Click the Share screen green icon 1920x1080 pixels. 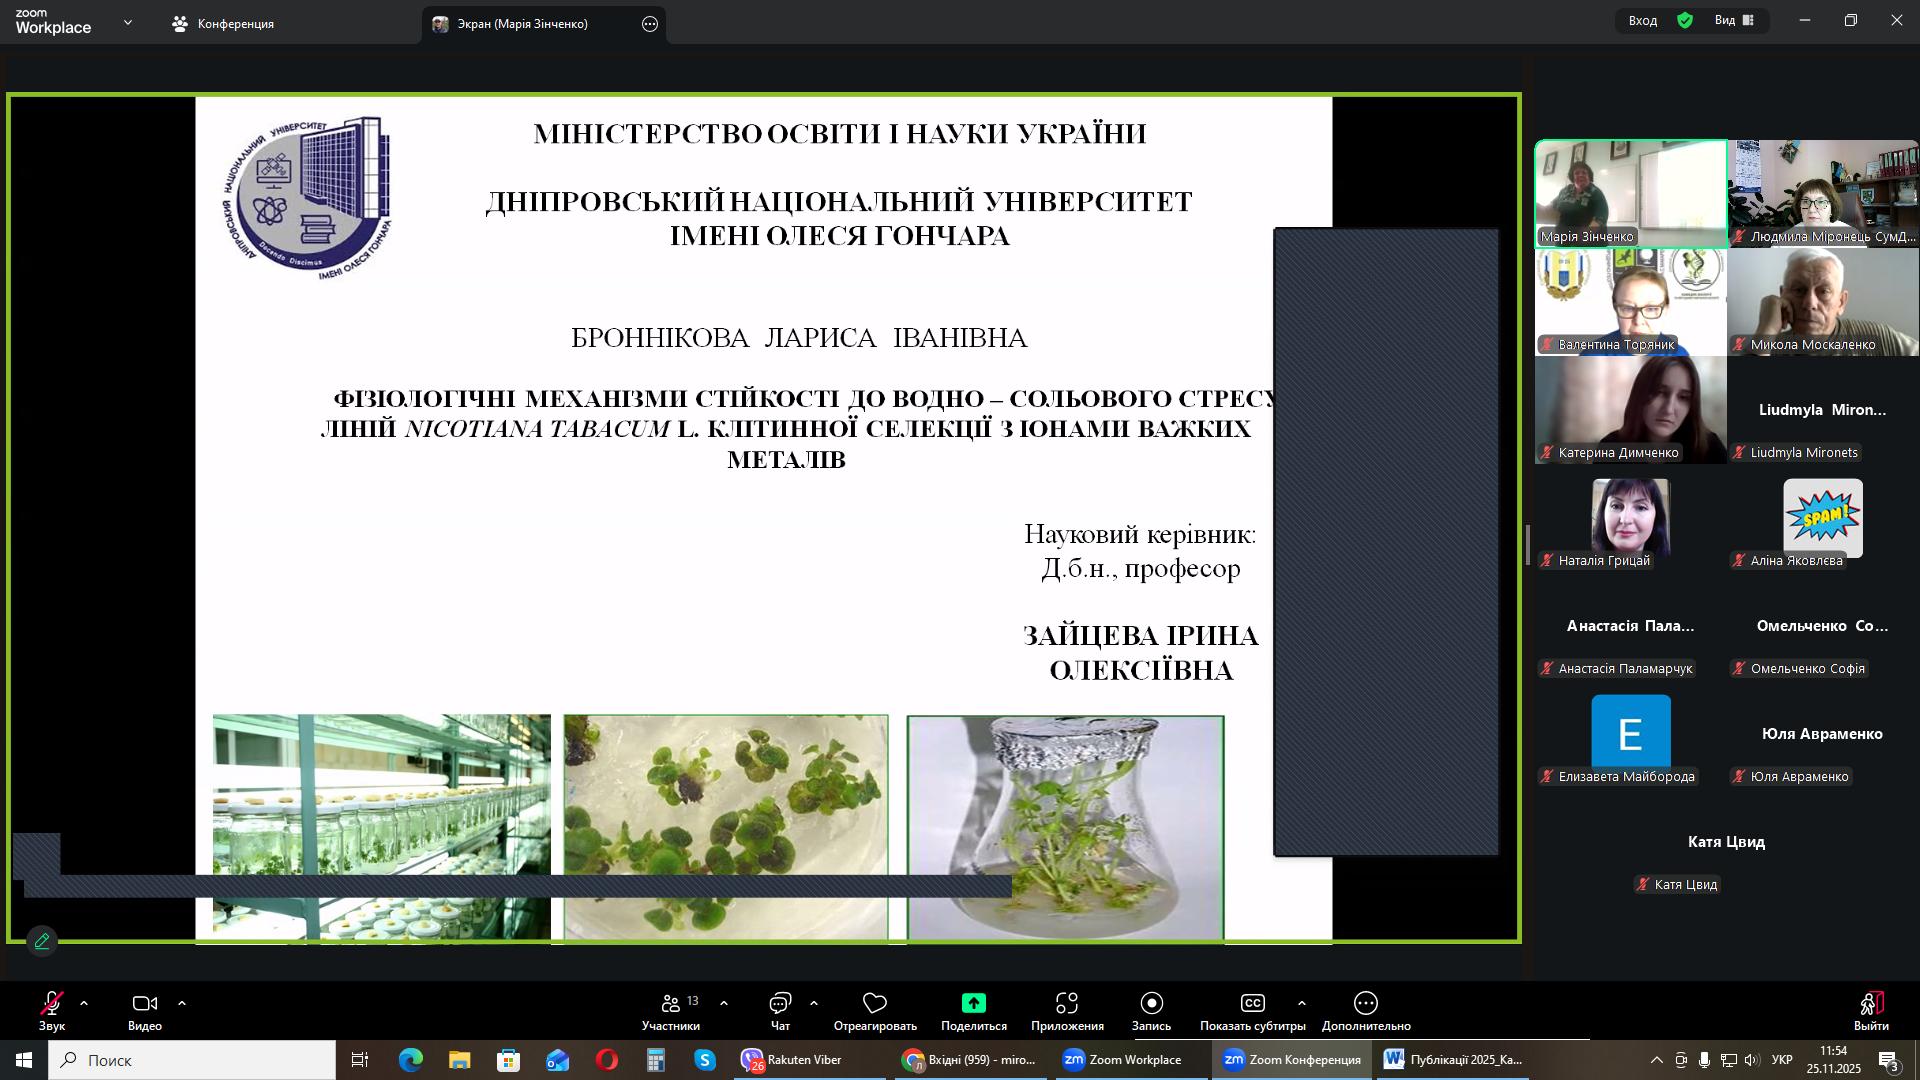[x=973, y=1003]
